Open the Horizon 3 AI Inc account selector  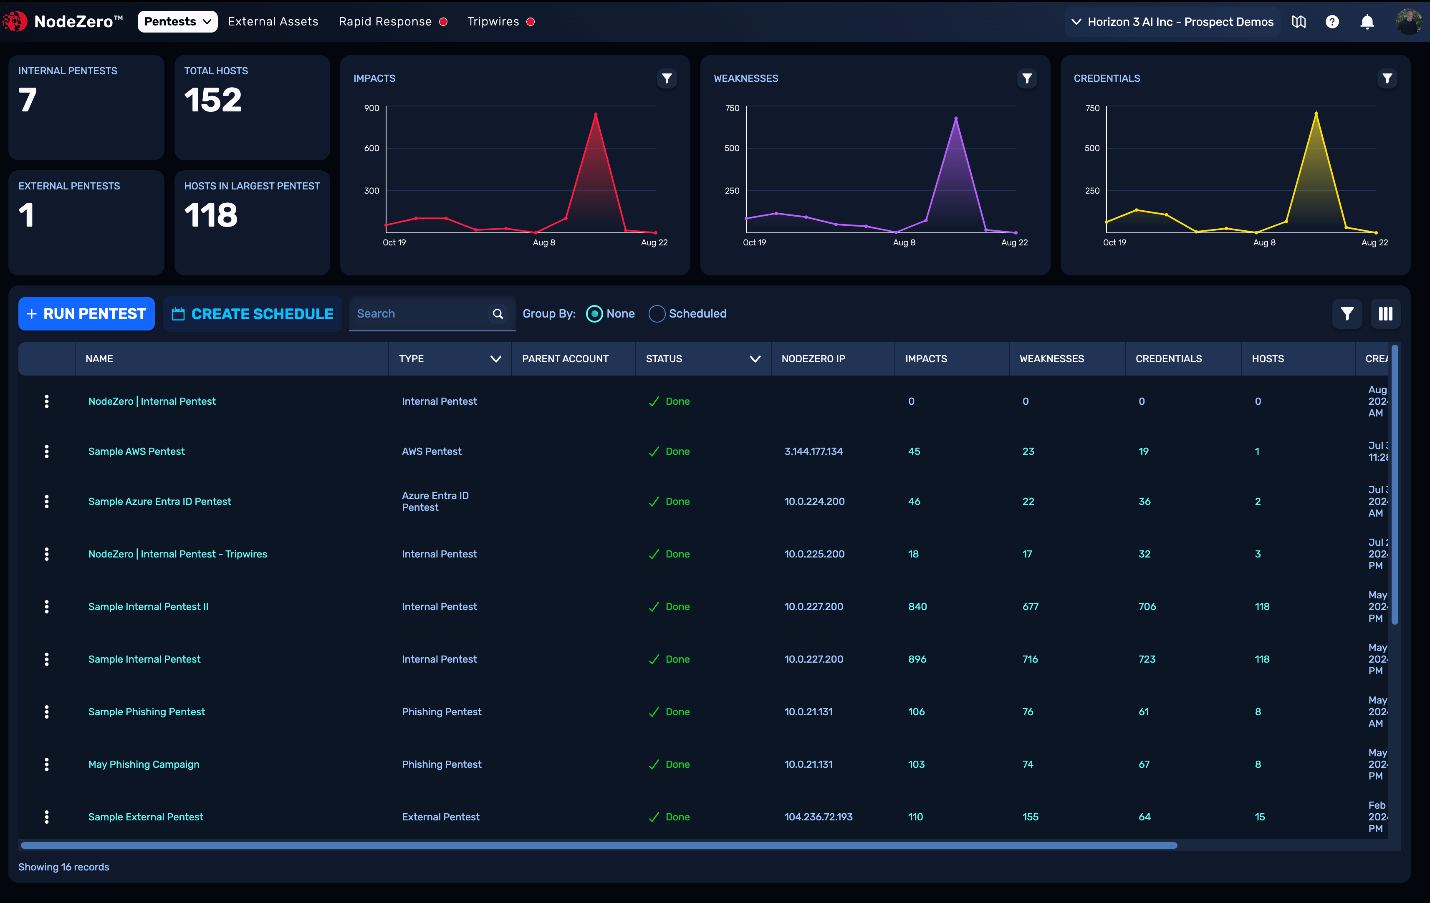click(1172, 22)
